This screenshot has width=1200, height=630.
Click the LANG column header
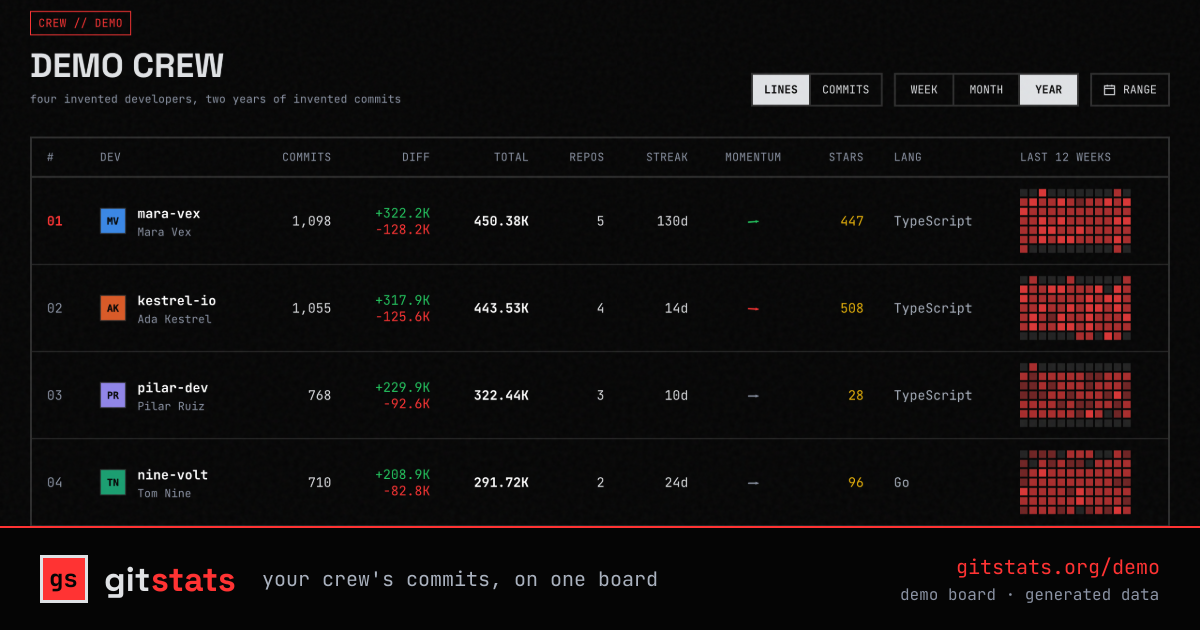click(908, 157)
